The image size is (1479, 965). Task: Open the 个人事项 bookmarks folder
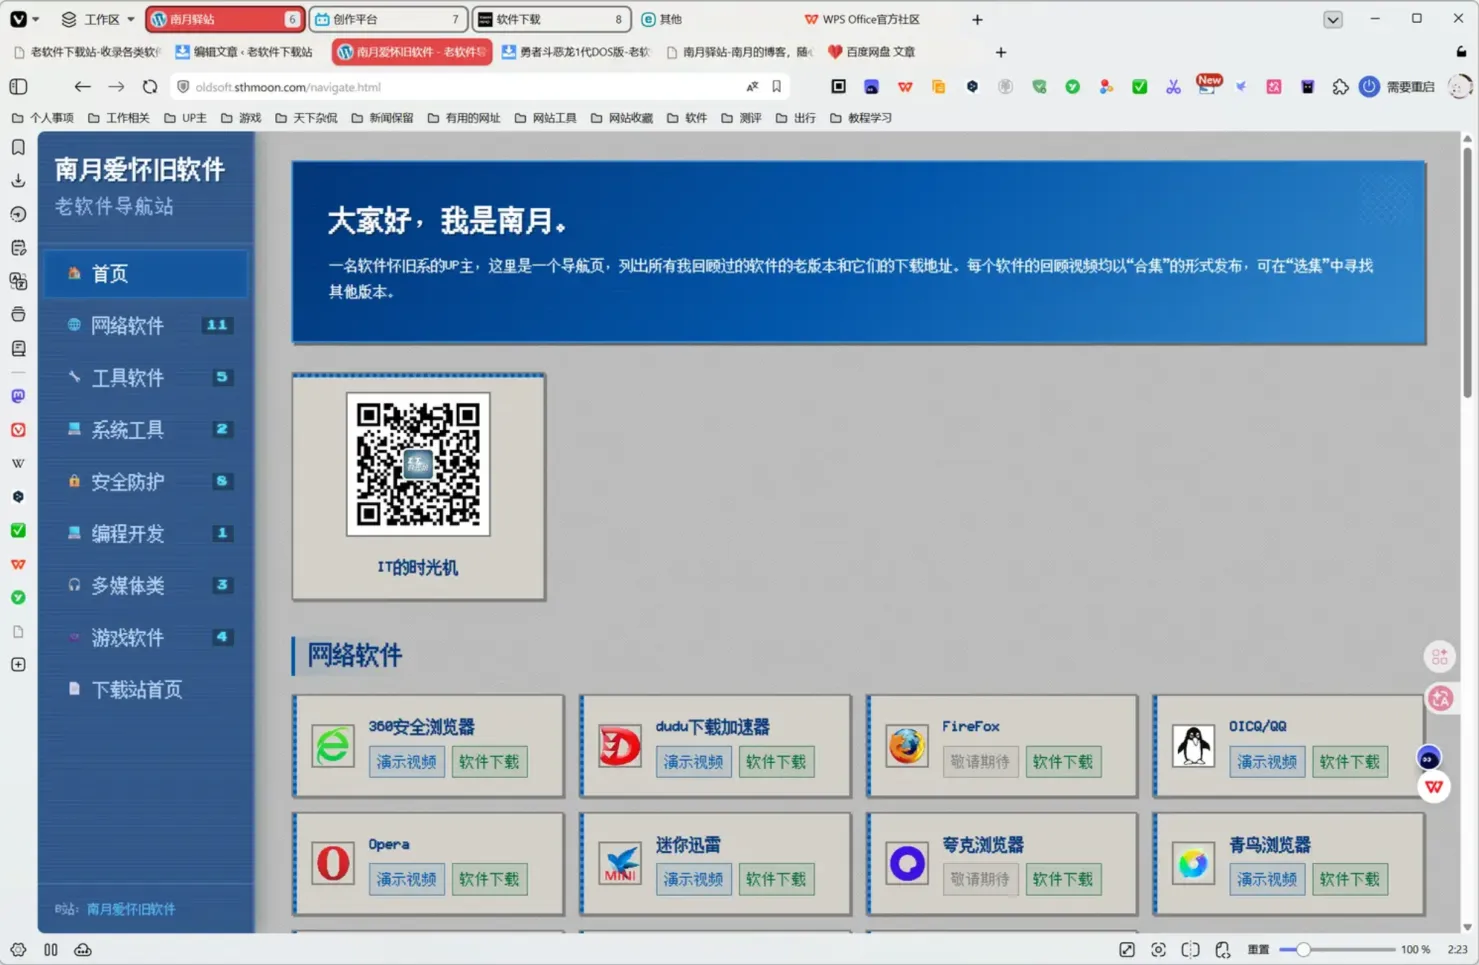[x=42, y=118]
